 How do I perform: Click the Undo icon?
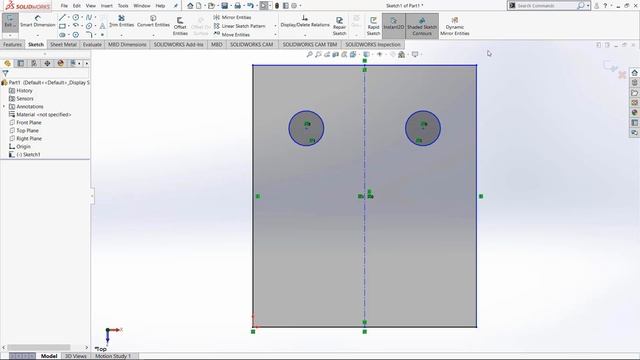point(250,6)
